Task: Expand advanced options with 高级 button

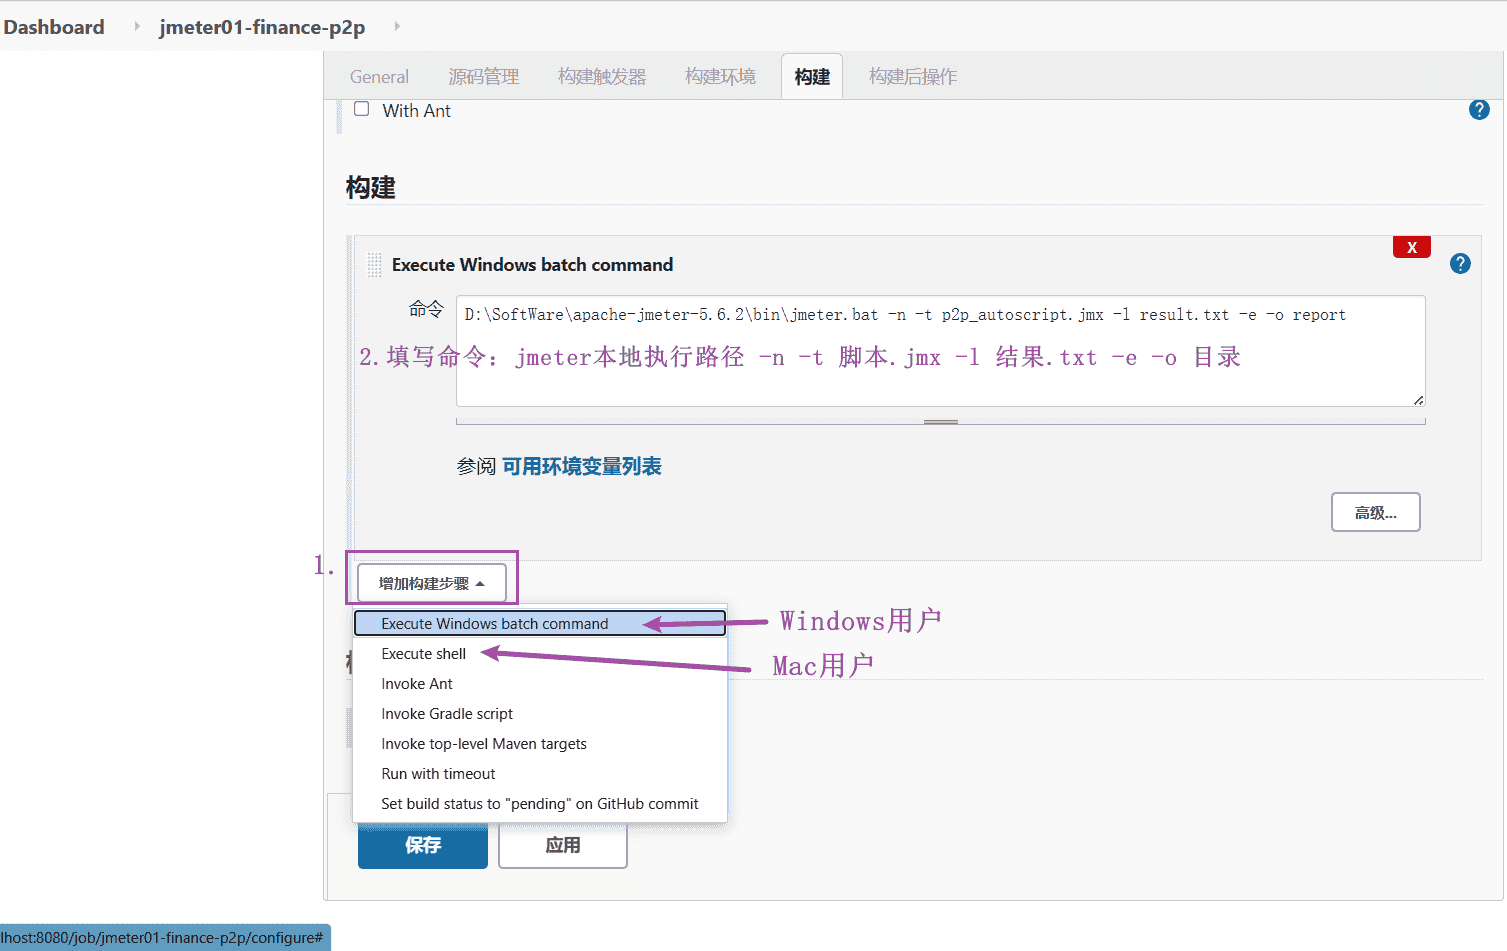Action: tap(1375, 512)
